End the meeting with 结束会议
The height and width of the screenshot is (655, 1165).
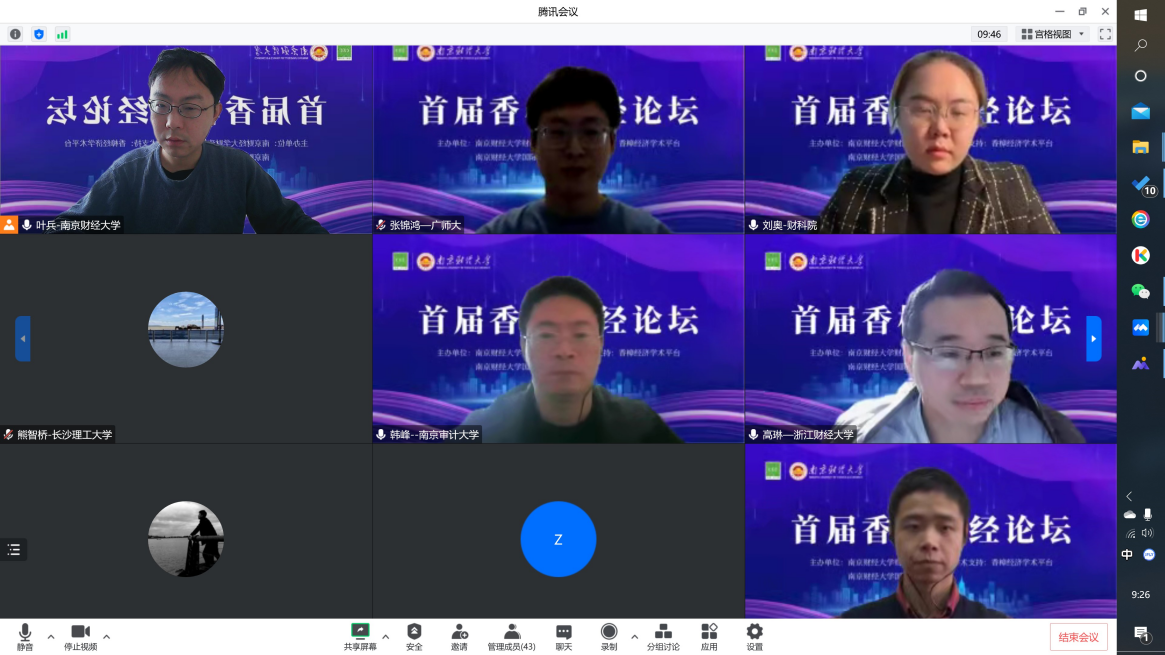click(1078, 637)
